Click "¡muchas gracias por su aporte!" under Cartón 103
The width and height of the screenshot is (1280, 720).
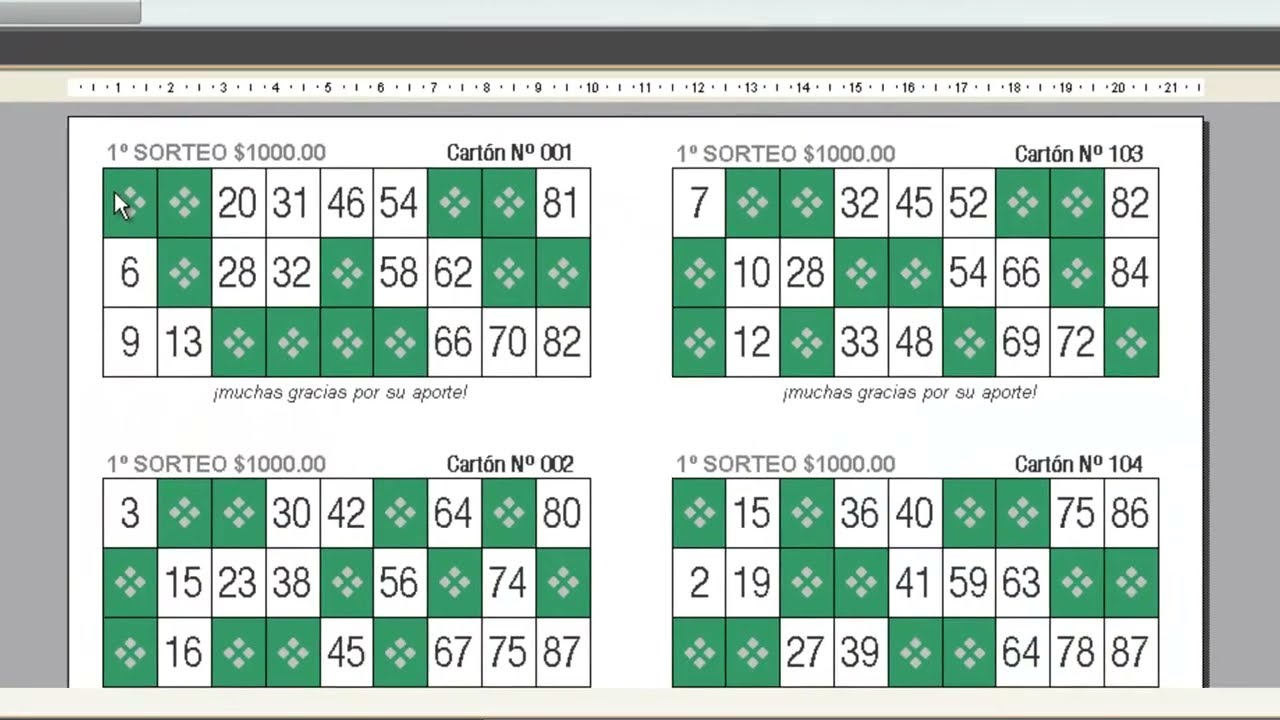pos(910,392)
